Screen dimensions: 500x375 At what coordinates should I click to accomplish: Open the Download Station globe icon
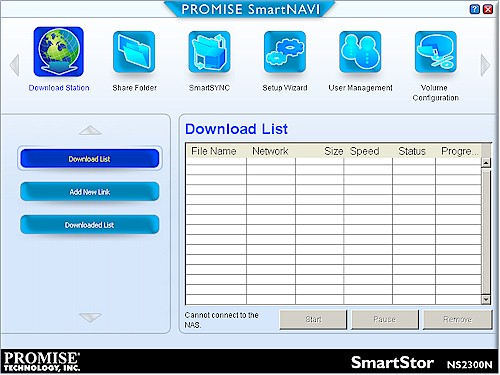pos(59,52)
